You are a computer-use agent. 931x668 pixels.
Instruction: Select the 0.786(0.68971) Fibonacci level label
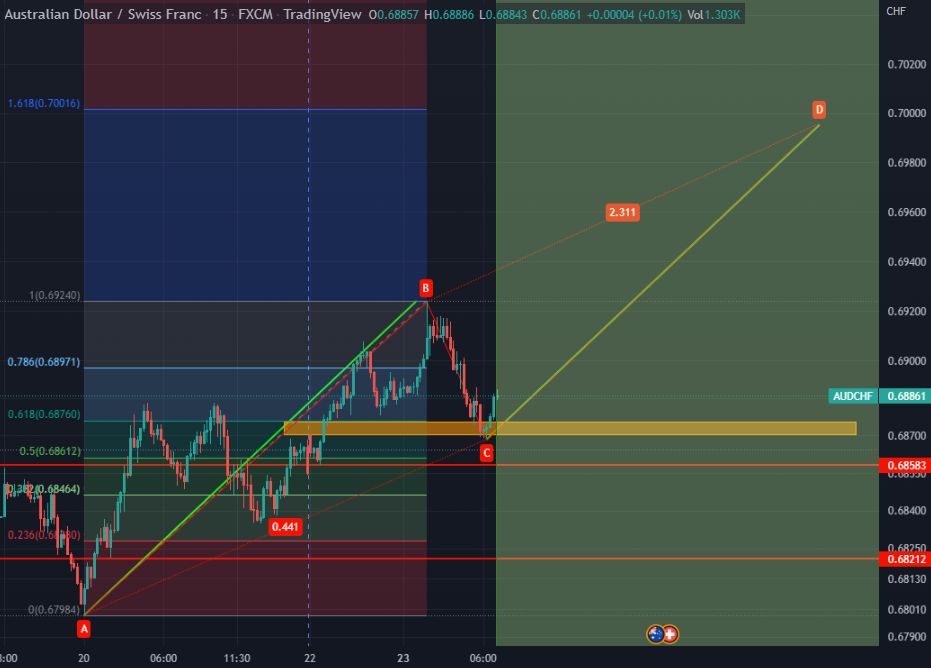[x=44, y=362]
